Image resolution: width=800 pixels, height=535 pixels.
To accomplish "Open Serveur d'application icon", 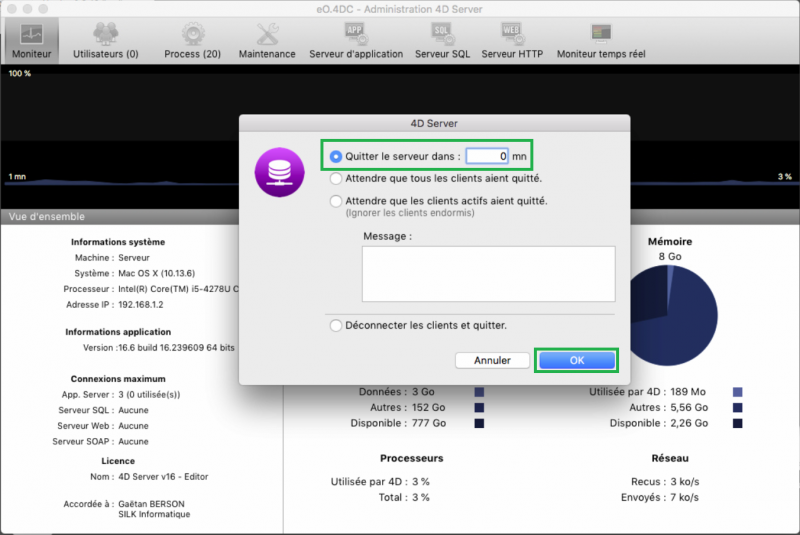I will [x=356, y=32].
